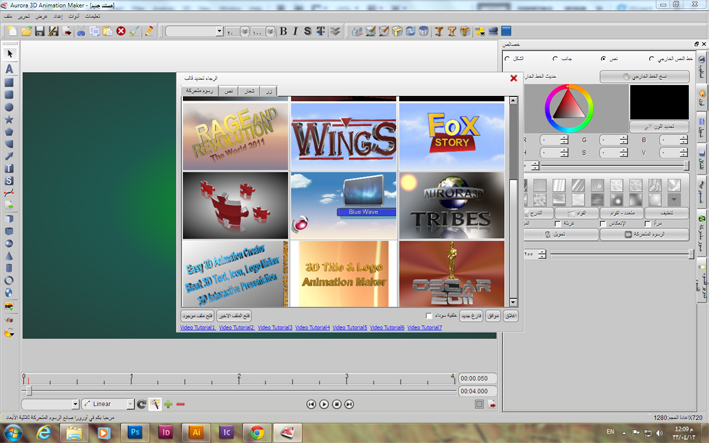Click the Save floppy disk icon
The image size is (709, 443).
[40, 31]
